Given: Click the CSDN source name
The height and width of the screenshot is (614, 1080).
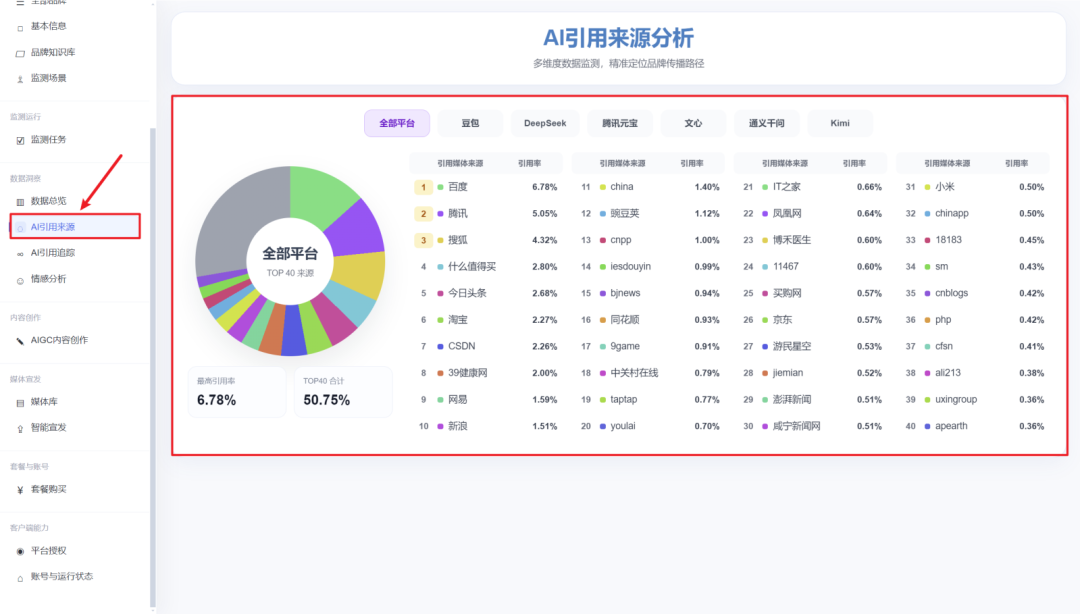Looking at the screenshot, I should pos(461,346).
